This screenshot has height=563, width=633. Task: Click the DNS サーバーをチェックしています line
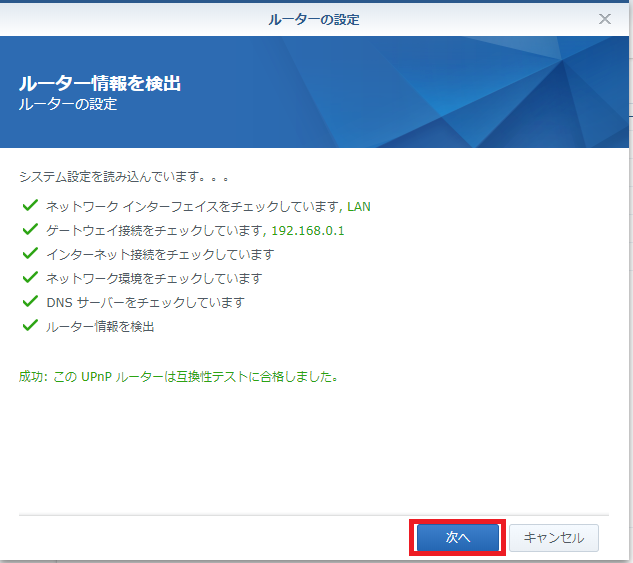pyautogui.click(x=145, y=302)
